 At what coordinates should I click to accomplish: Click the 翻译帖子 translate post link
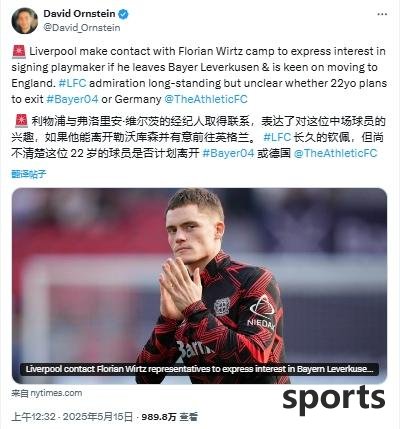[x=29, y=174]
